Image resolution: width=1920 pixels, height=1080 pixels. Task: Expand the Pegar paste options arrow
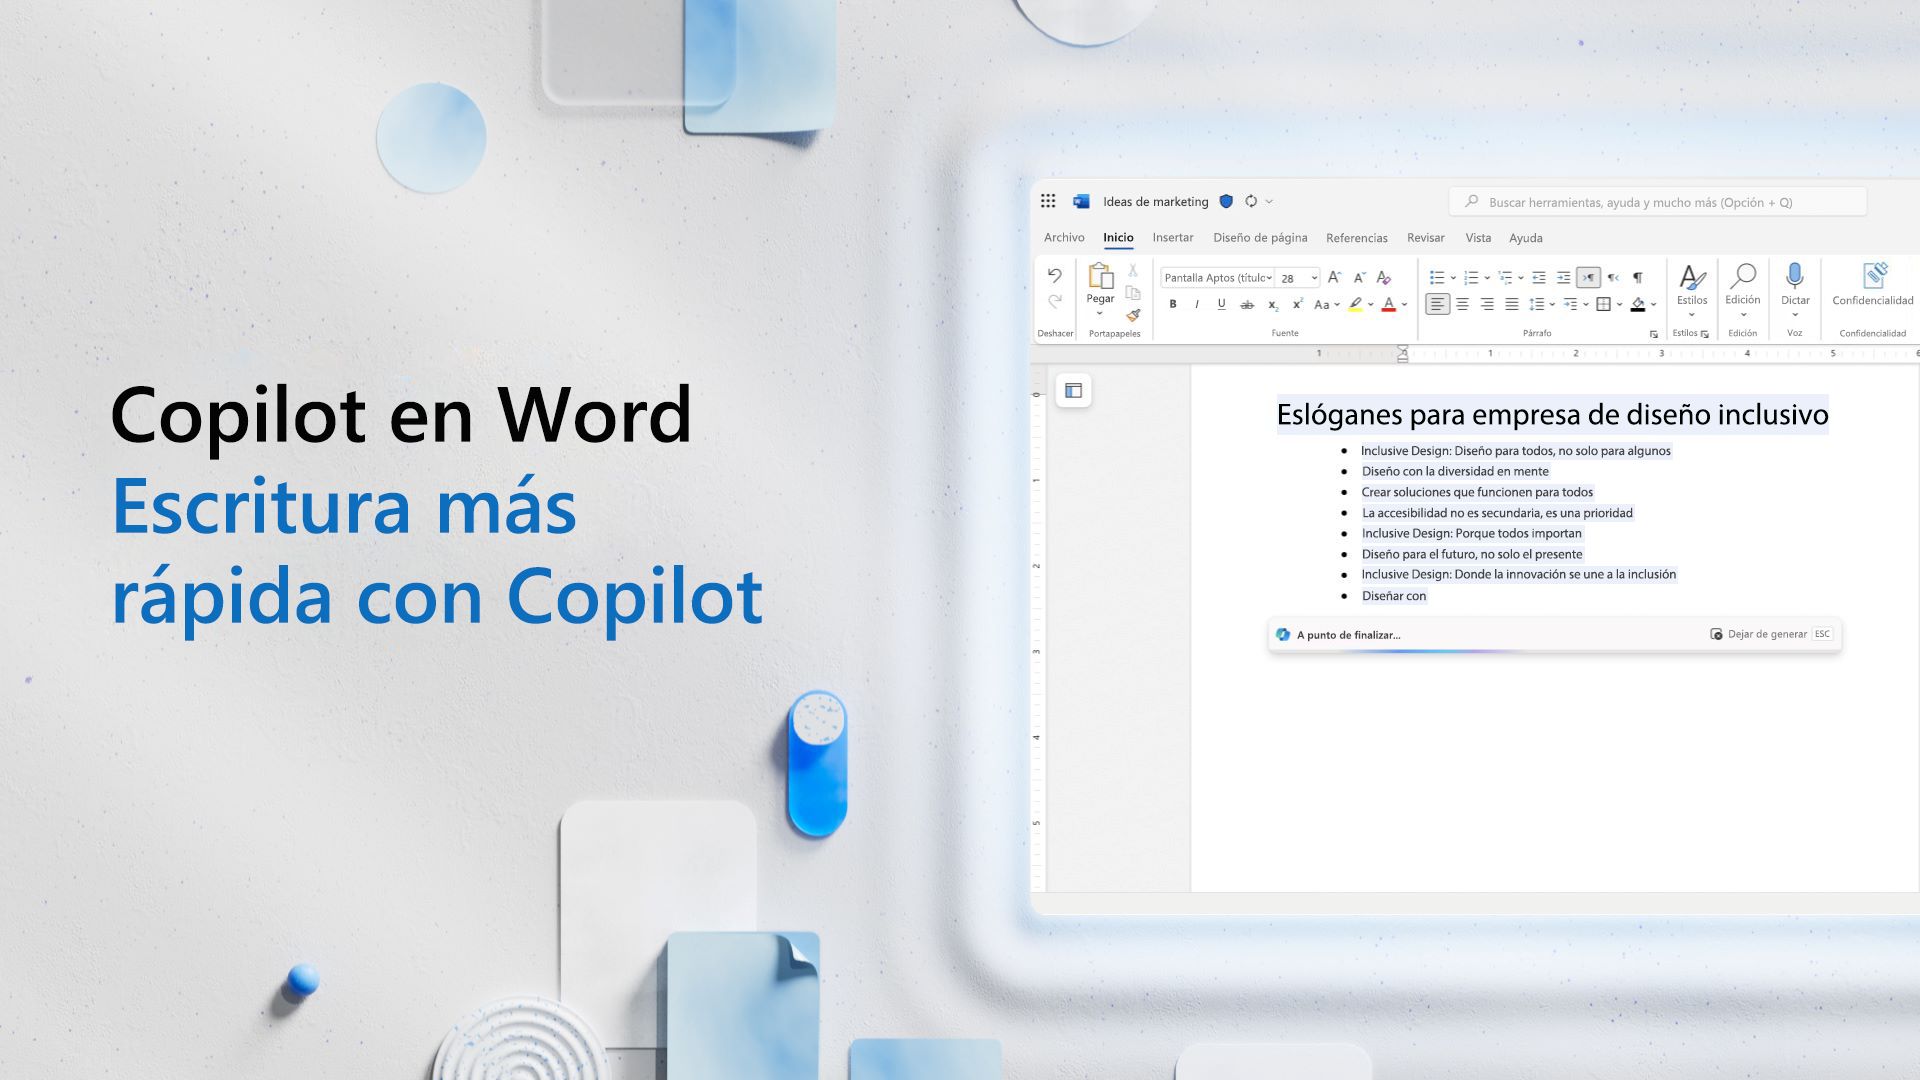[1100, 313]
